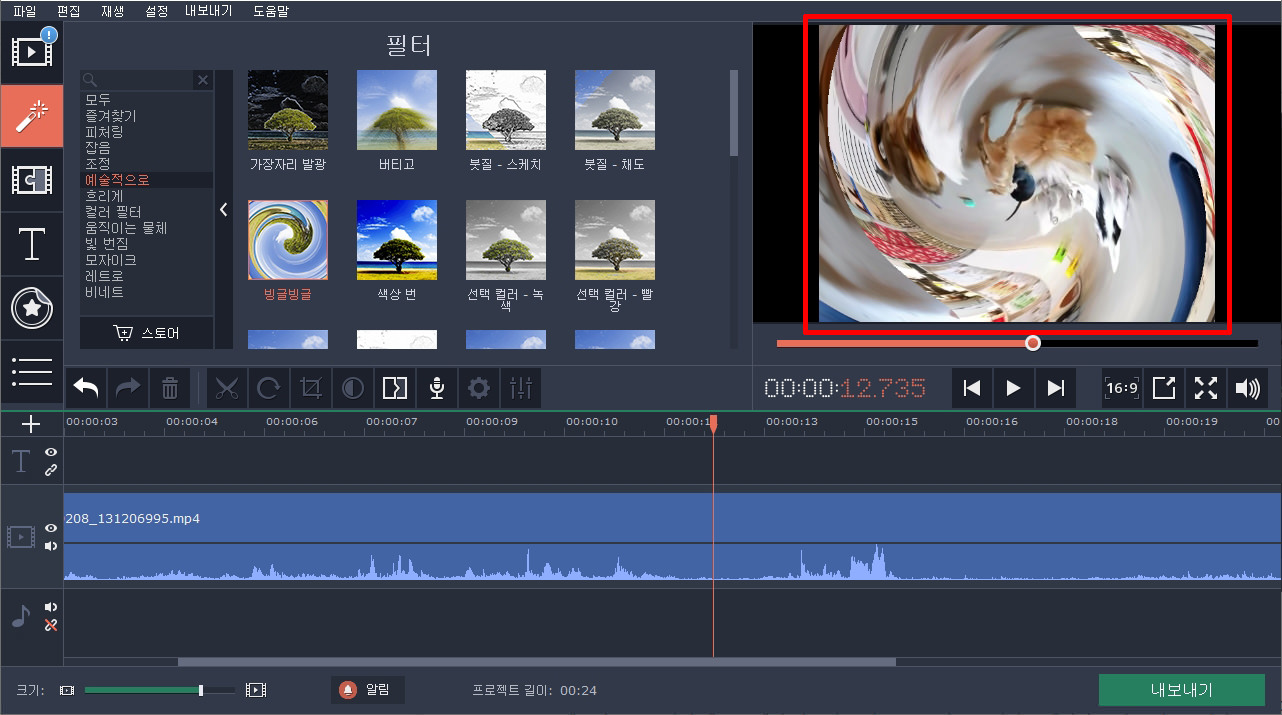Open the media import tab icon
1282x715 pixels.
click(32, 52)
